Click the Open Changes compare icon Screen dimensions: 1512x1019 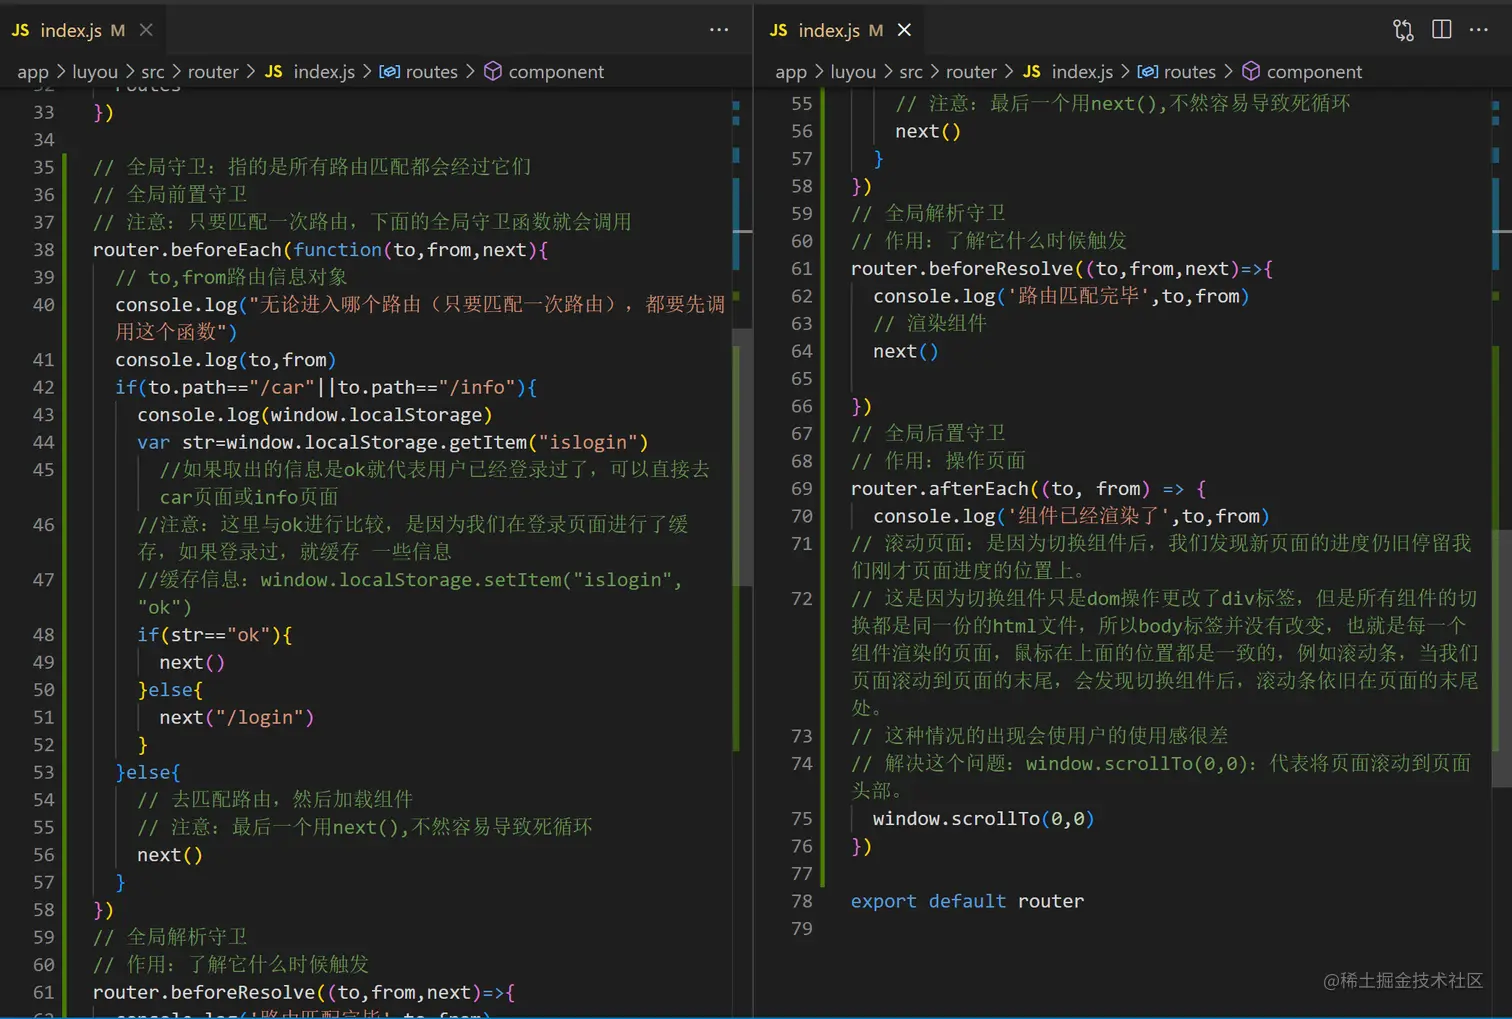[1403, 30]
